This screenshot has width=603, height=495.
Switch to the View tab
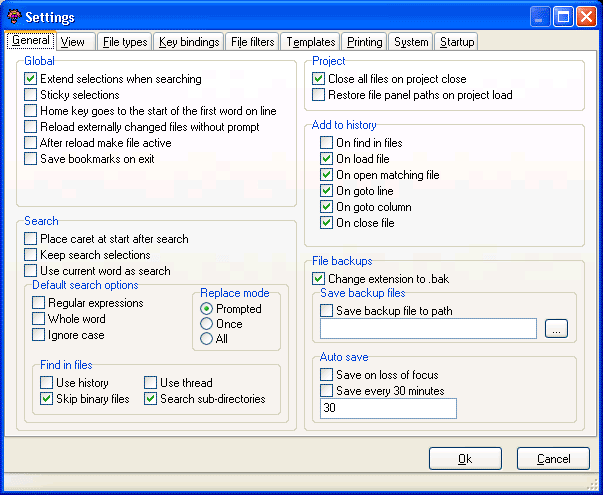72,42
